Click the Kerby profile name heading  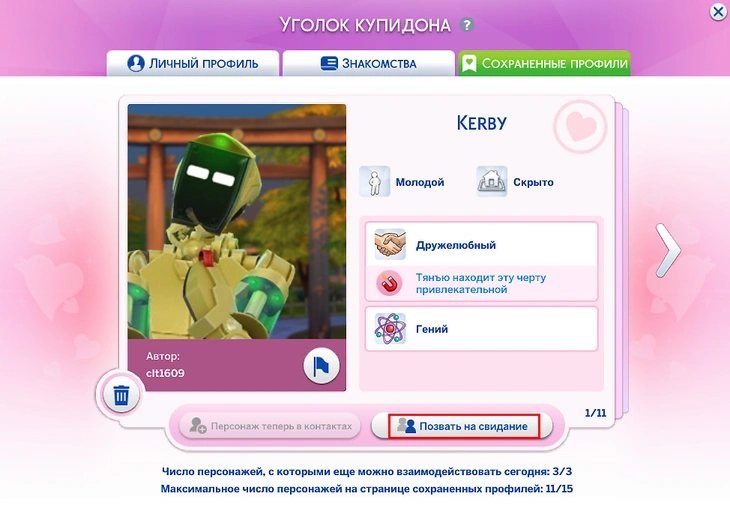(481, 124)
